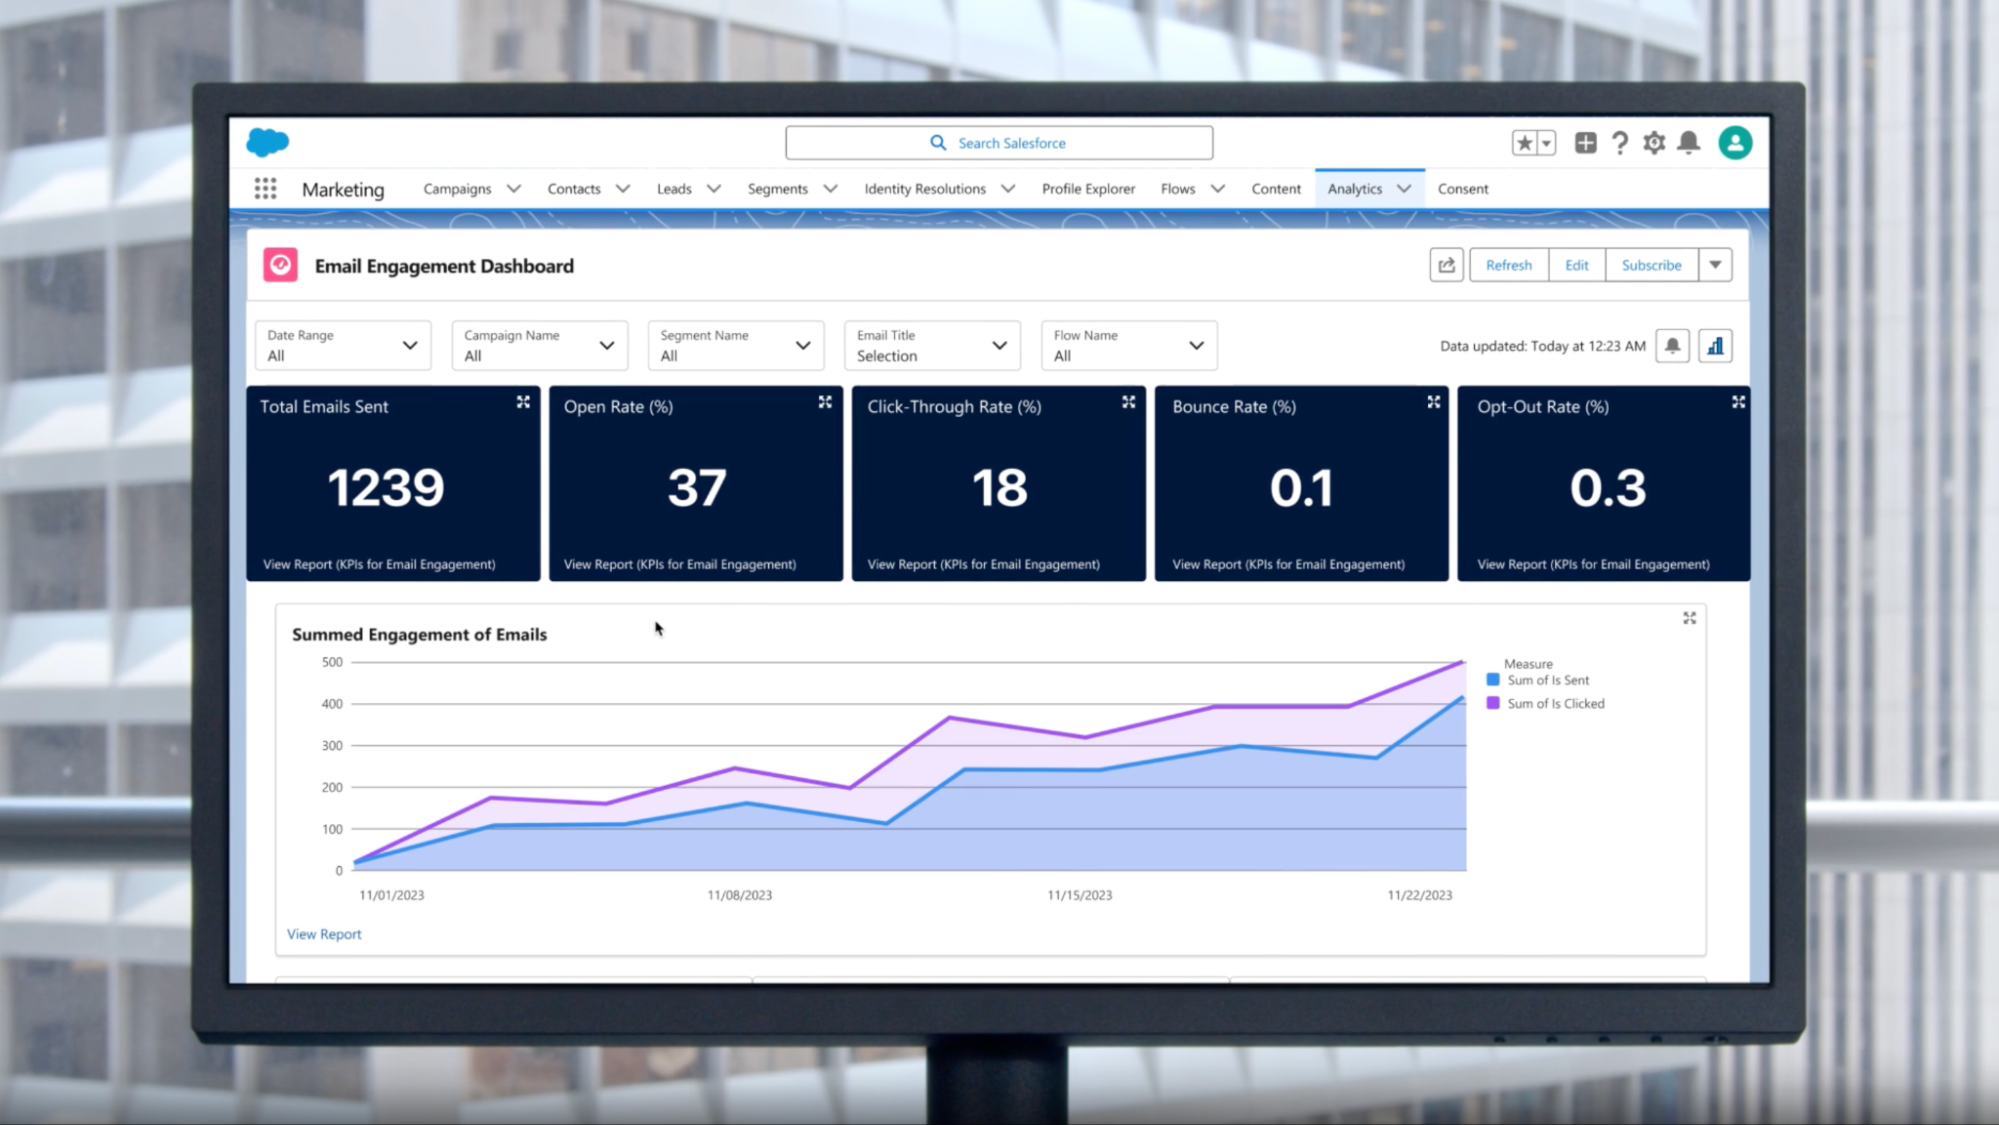The height and width of the screenshot is (1125, 1999).
Task: Click the Email Engagement Dashboard icon
Action: point(281,265)
